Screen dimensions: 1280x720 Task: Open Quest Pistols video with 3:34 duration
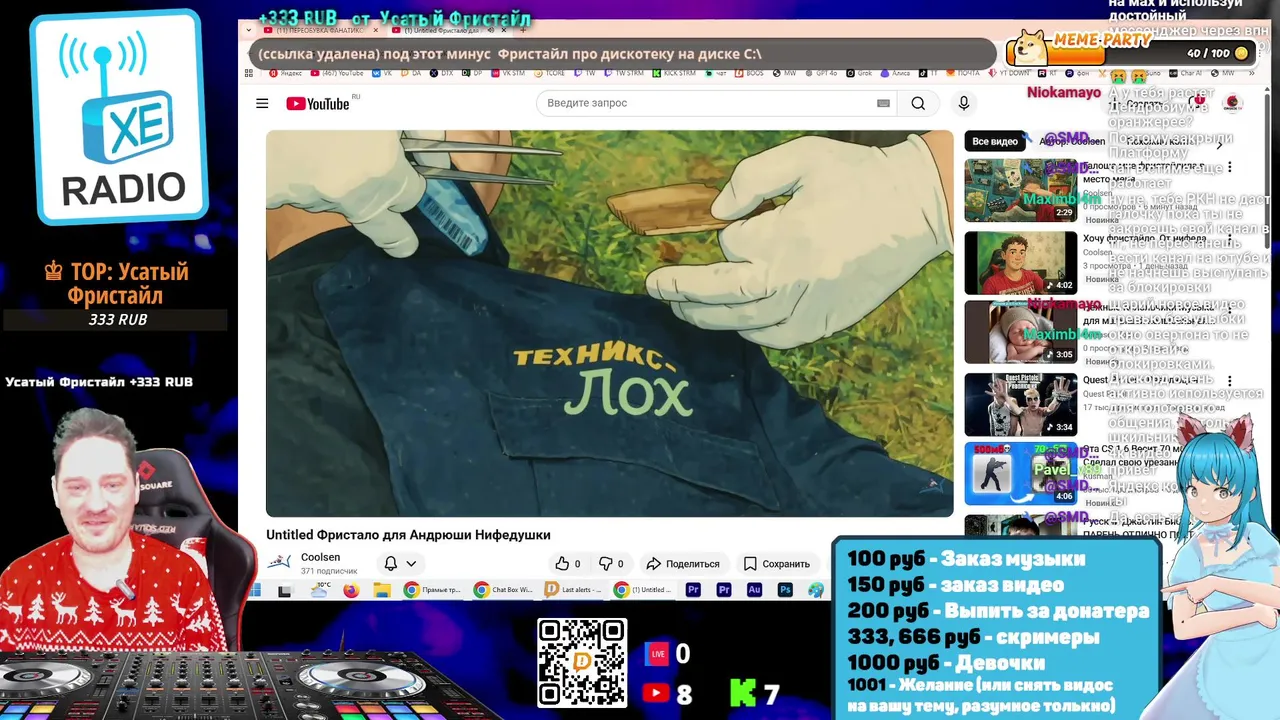point(1020,404)
